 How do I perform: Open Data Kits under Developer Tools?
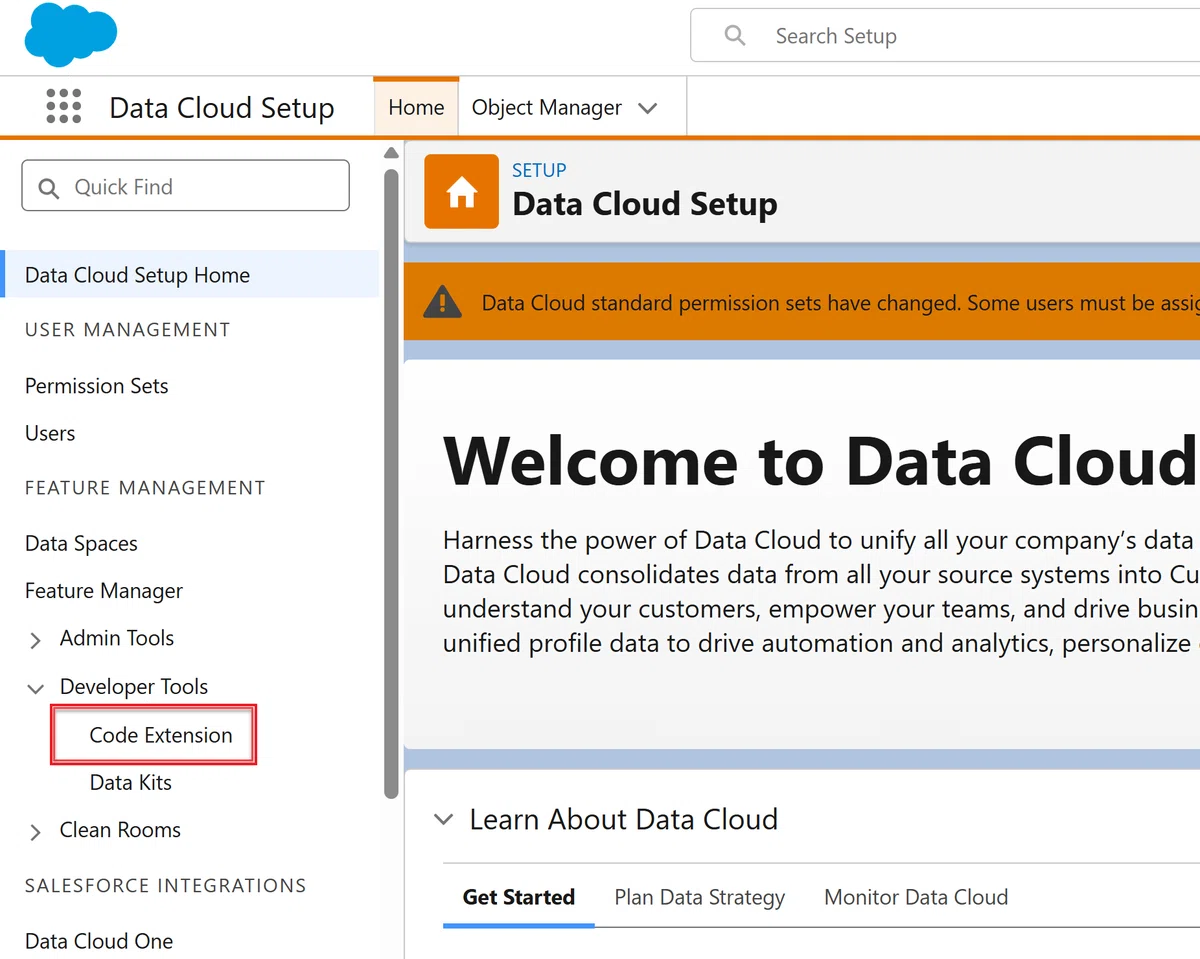point(130,782)
